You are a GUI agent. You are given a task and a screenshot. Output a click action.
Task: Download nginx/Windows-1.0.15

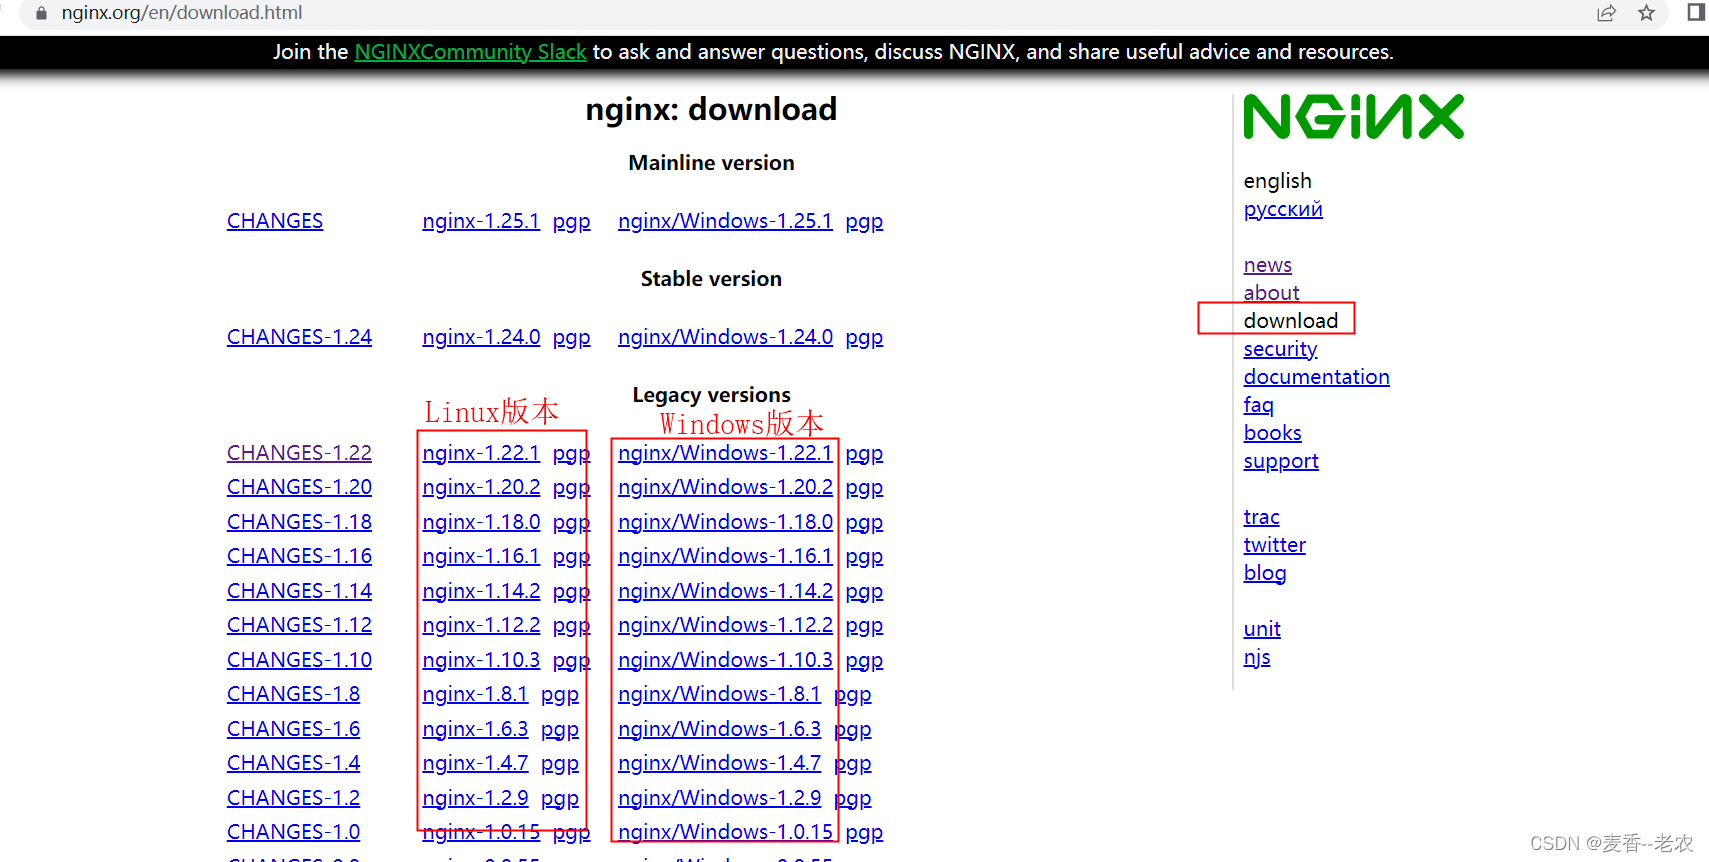pyautogui.click(x=725, y=832)
